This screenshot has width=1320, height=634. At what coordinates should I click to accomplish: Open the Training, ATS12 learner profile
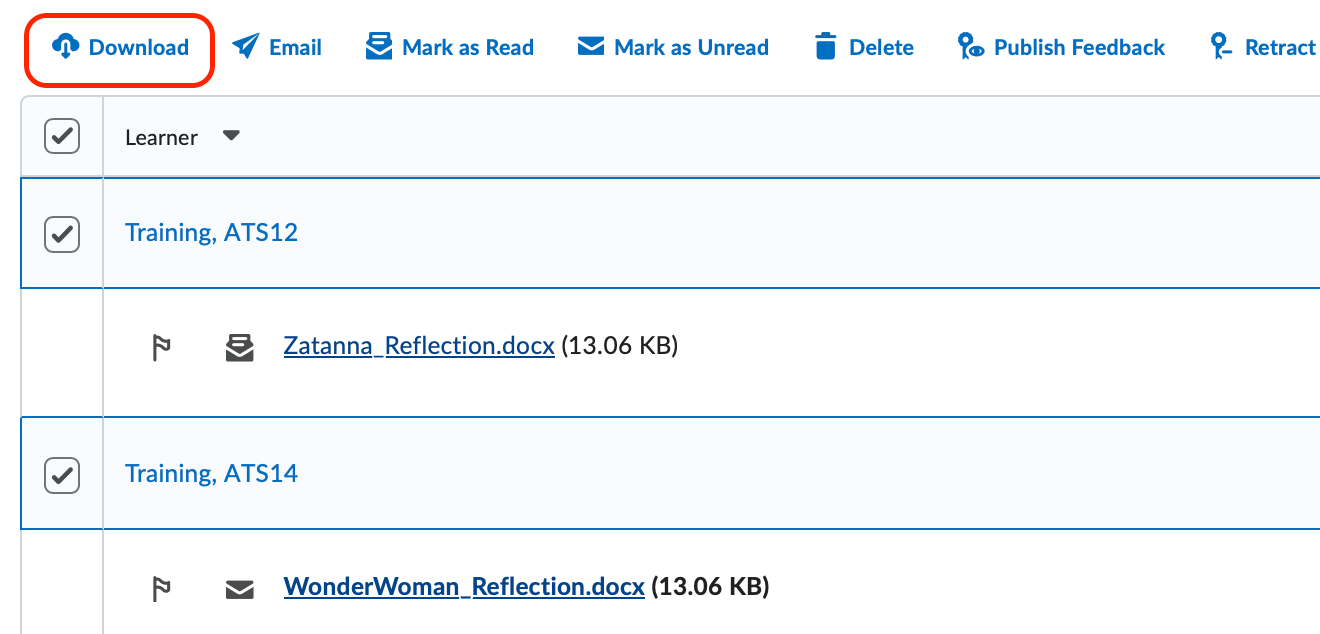coord(211,232)
